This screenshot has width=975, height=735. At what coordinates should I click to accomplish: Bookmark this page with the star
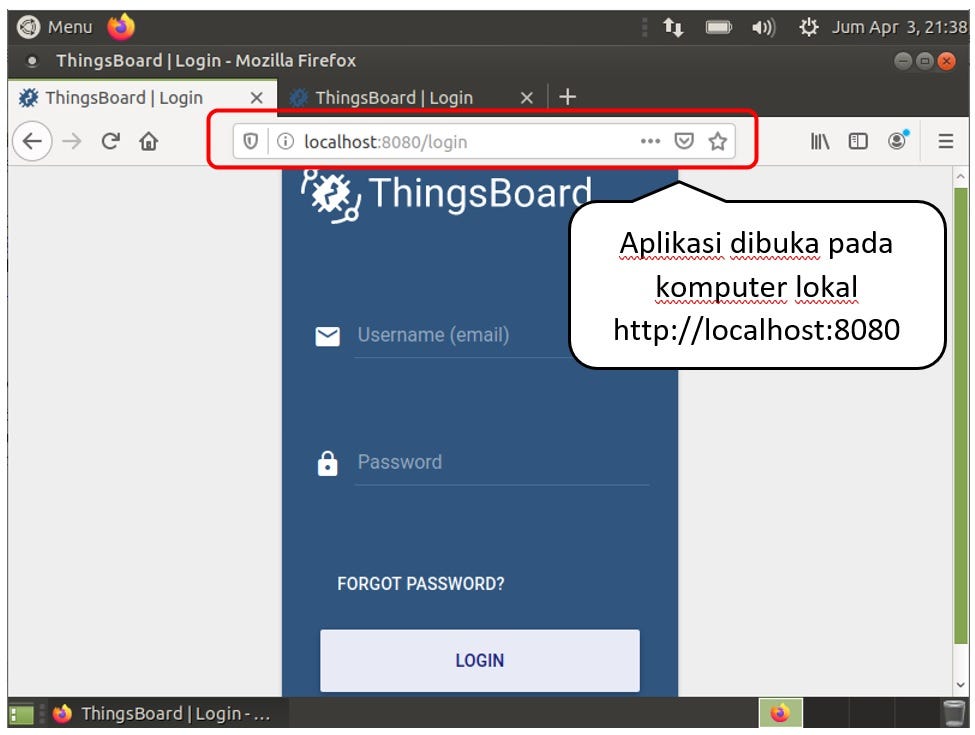coord(718,142)
